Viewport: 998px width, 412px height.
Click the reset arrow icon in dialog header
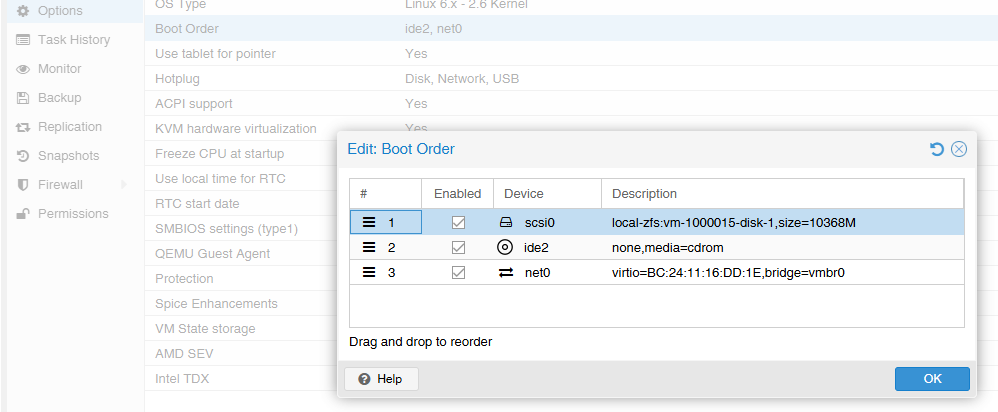point(936,149)
